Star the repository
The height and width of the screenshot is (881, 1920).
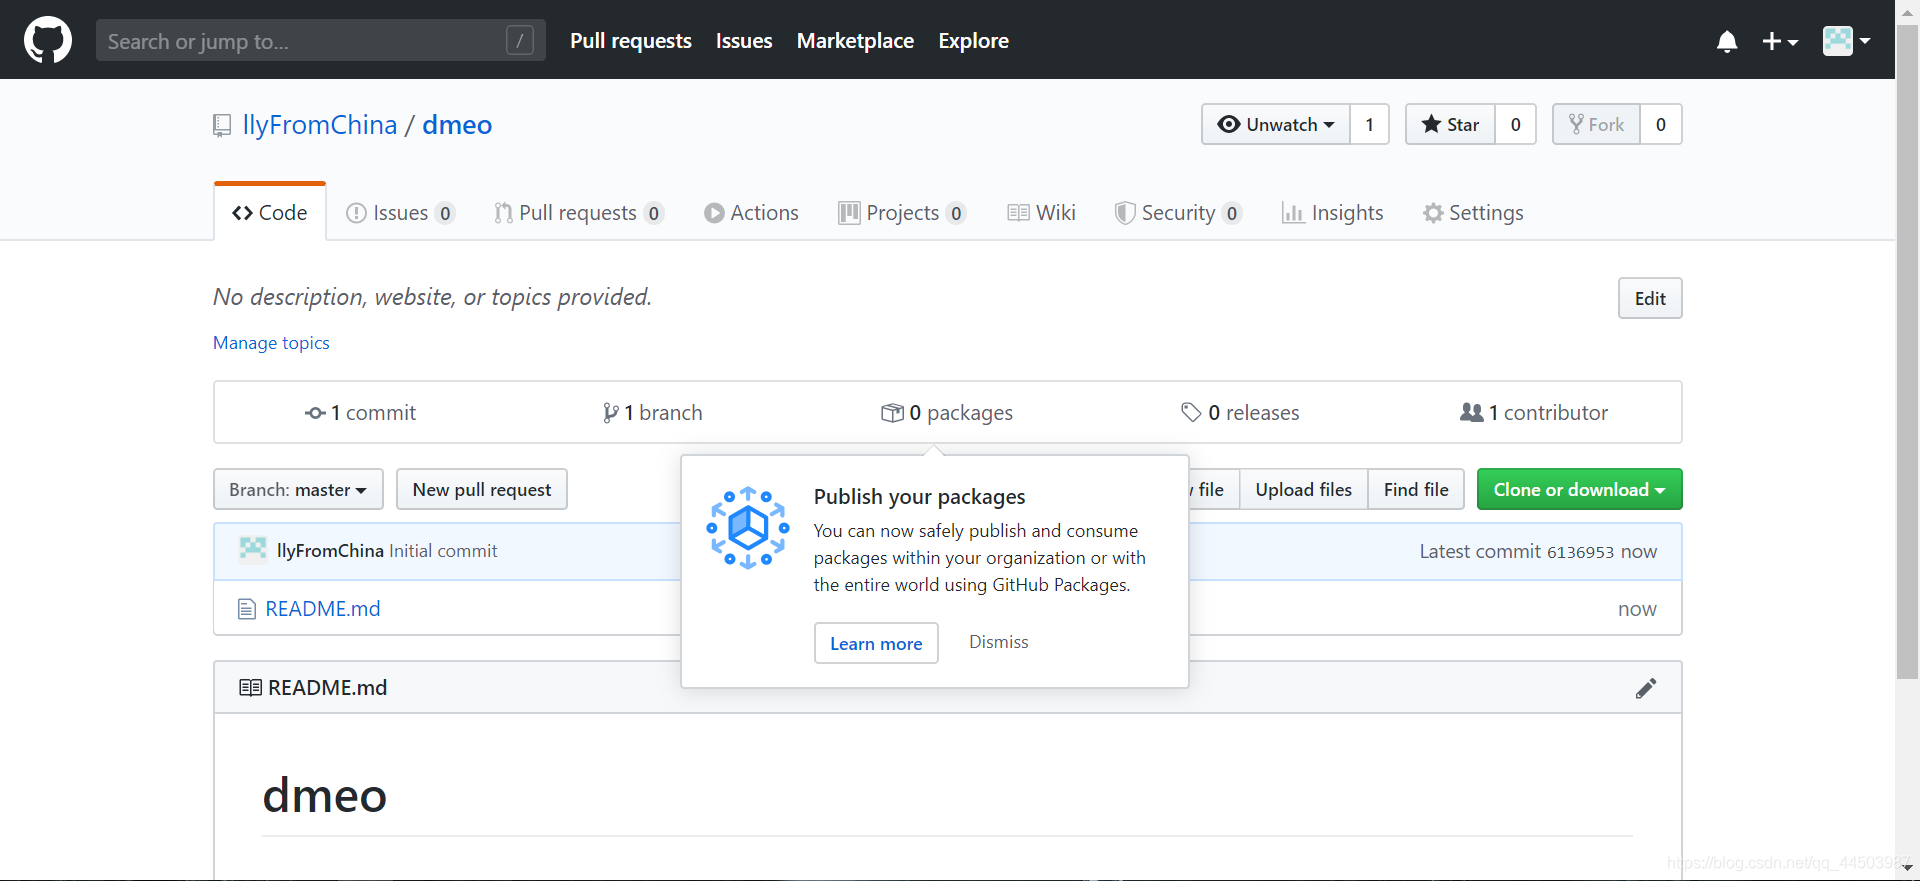(x=1450, y=124)
